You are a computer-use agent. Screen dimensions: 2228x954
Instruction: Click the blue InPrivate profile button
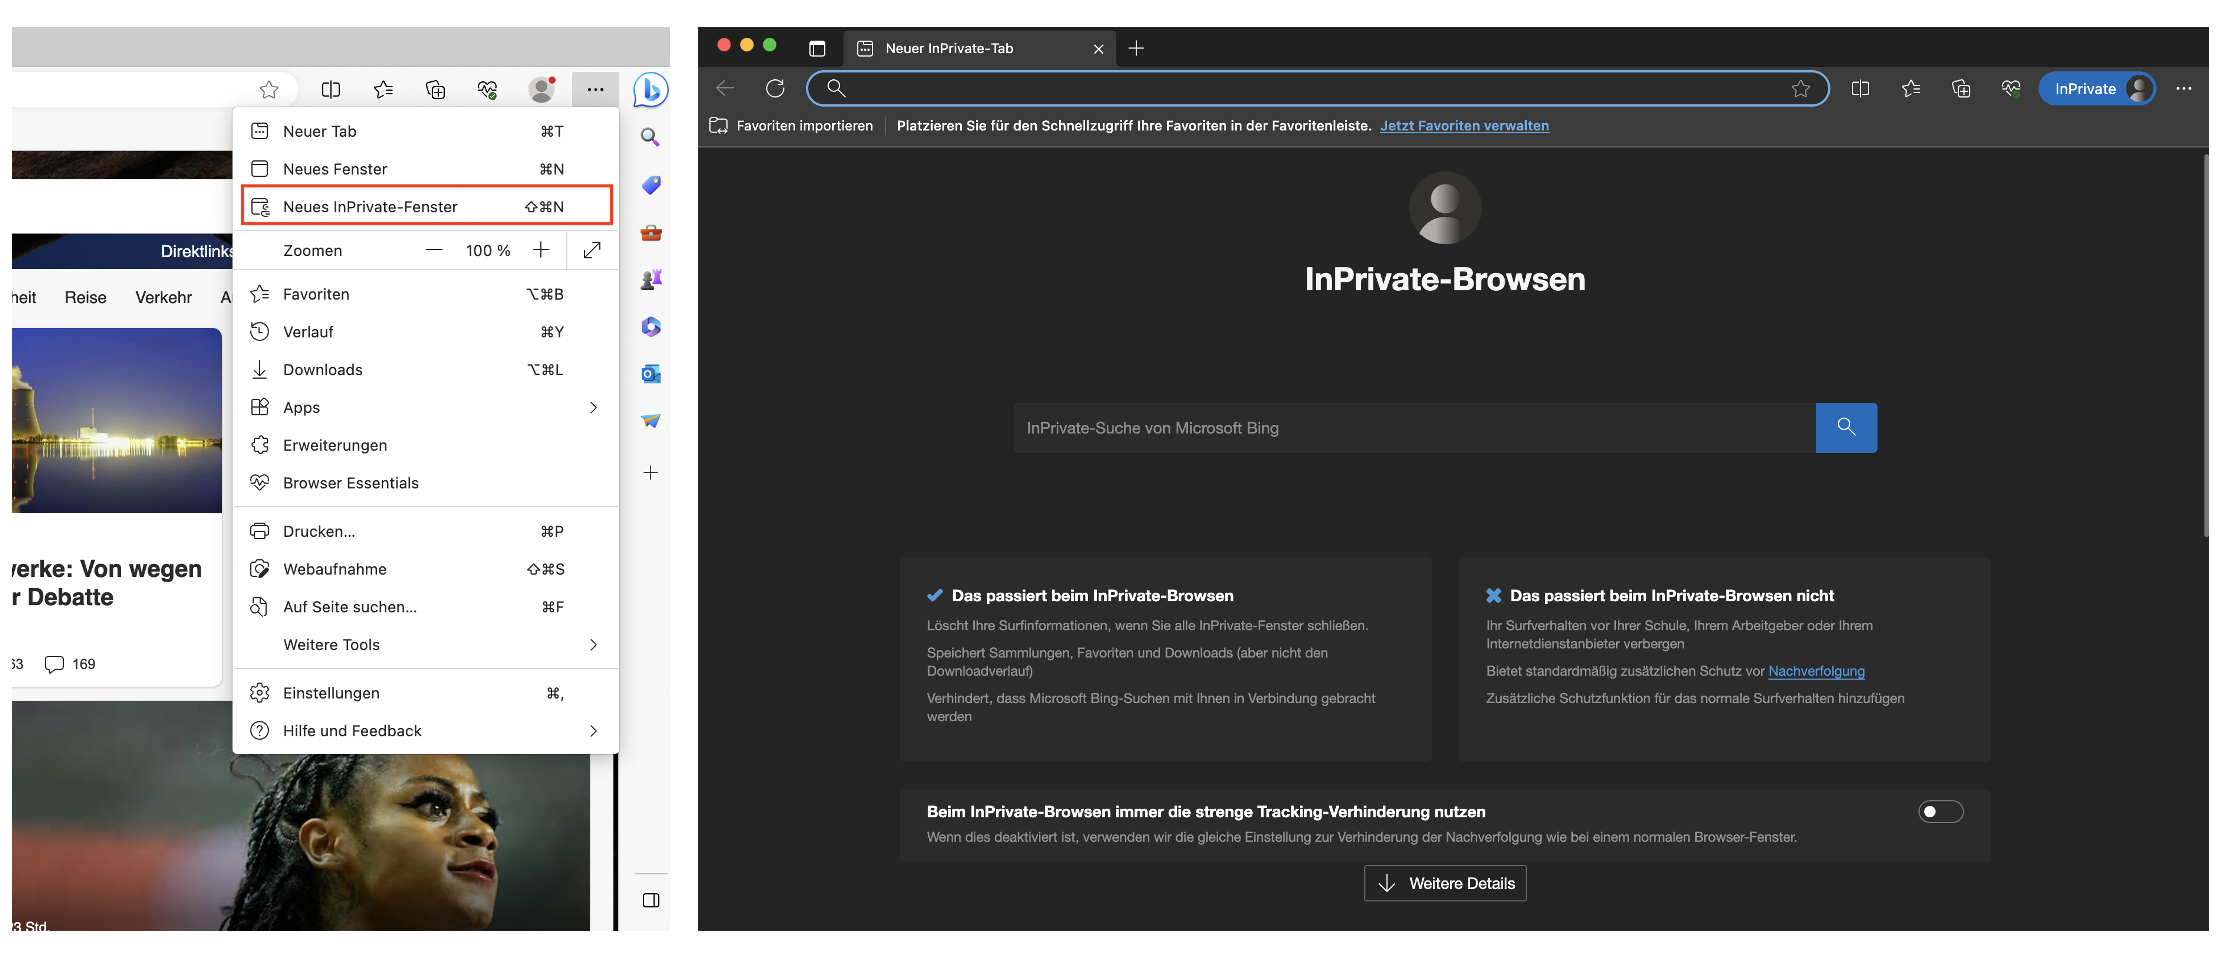(2097, 89)
